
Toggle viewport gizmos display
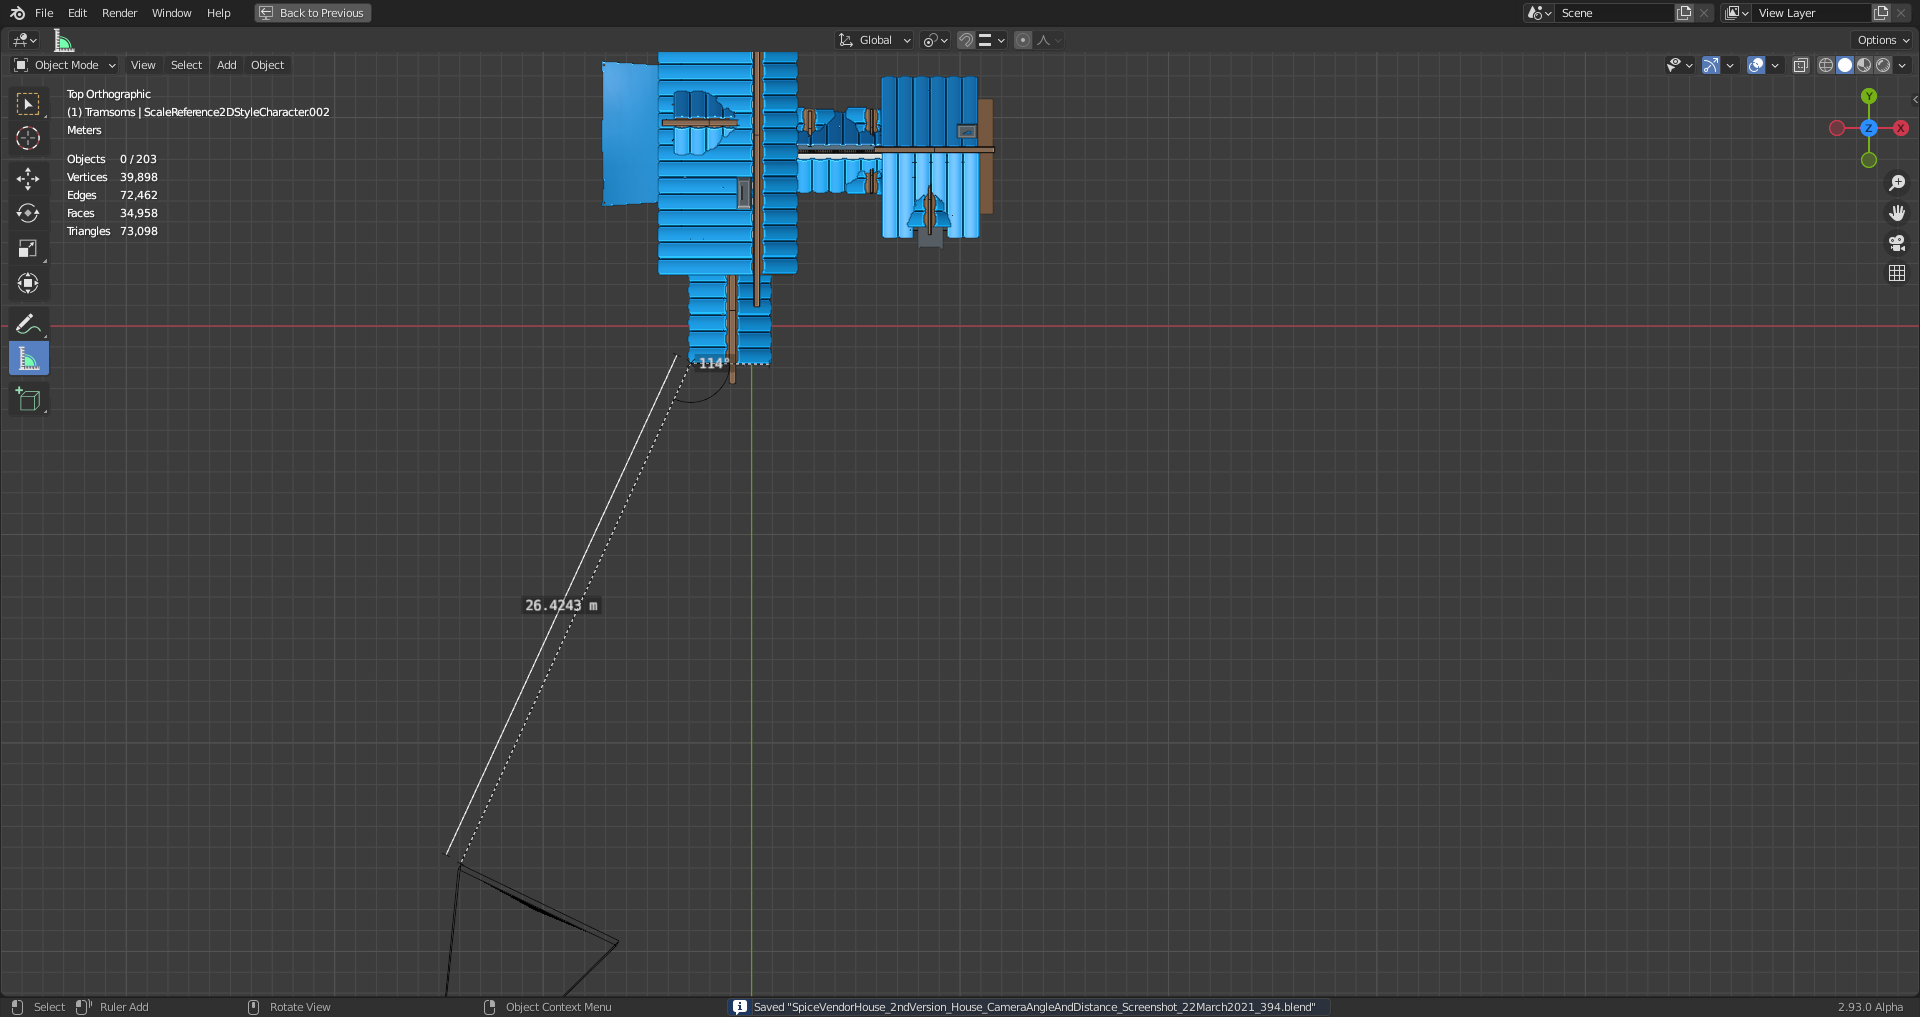tap(1711, 65)
